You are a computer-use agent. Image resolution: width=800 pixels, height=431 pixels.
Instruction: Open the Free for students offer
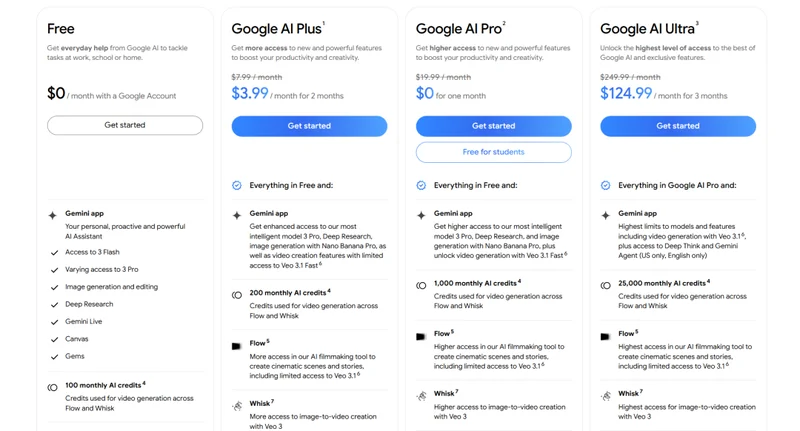tap(493, 152)
